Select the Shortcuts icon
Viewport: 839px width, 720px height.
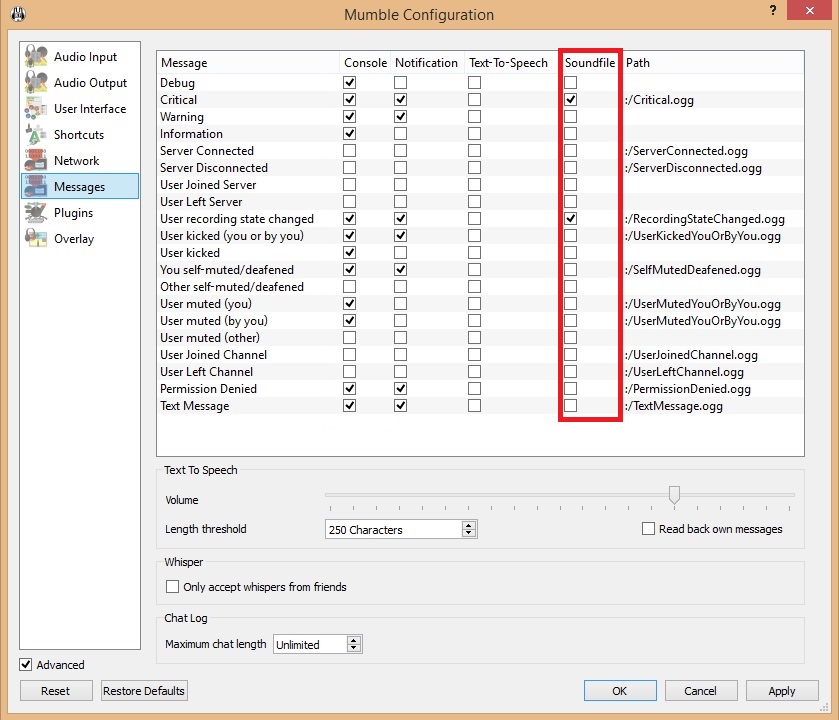[36, 135]
